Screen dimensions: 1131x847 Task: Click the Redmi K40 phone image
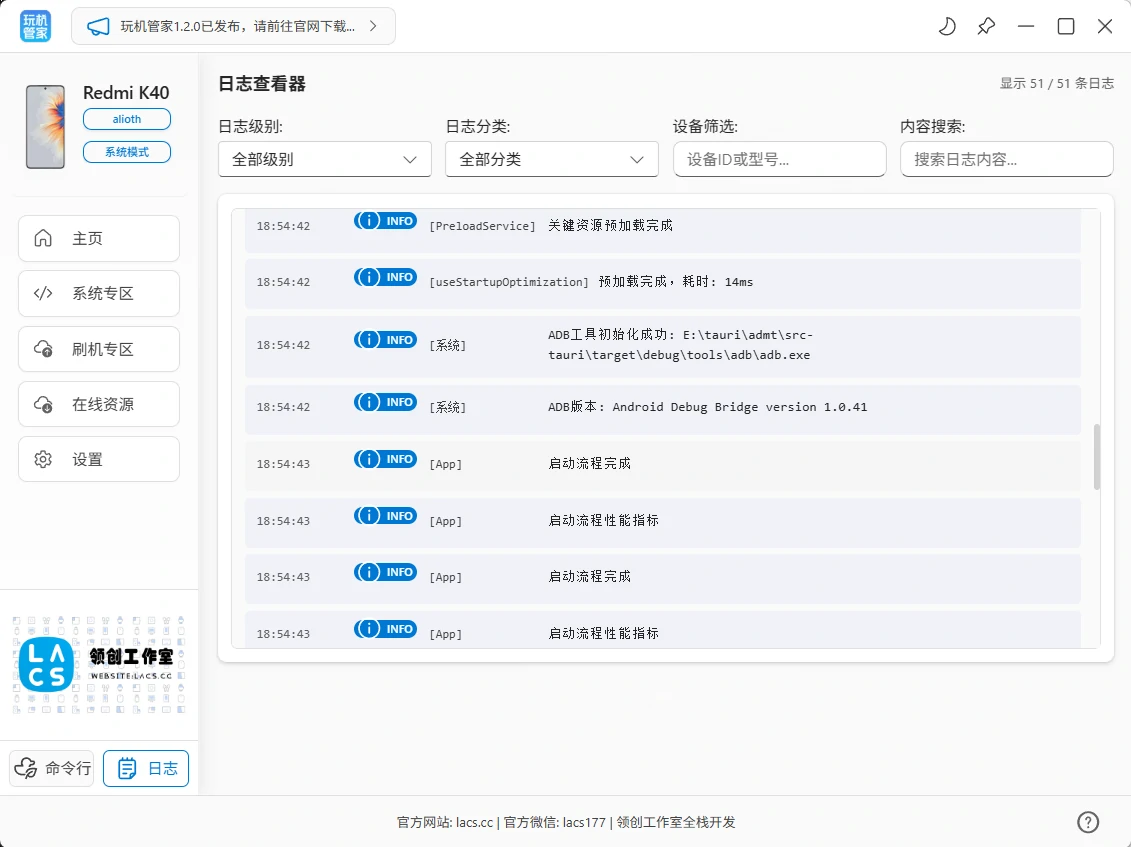point(45,127)
